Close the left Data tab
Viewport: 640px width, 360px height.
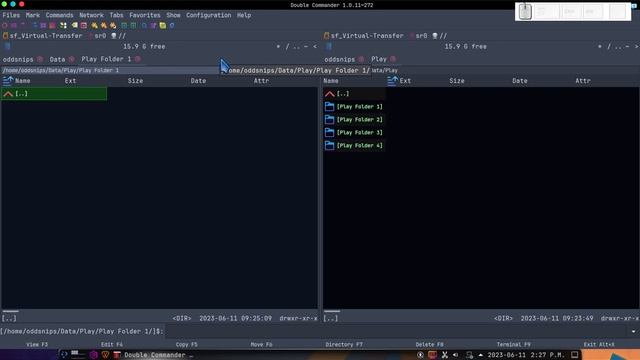pyautogui.click(x=72, y=59)
